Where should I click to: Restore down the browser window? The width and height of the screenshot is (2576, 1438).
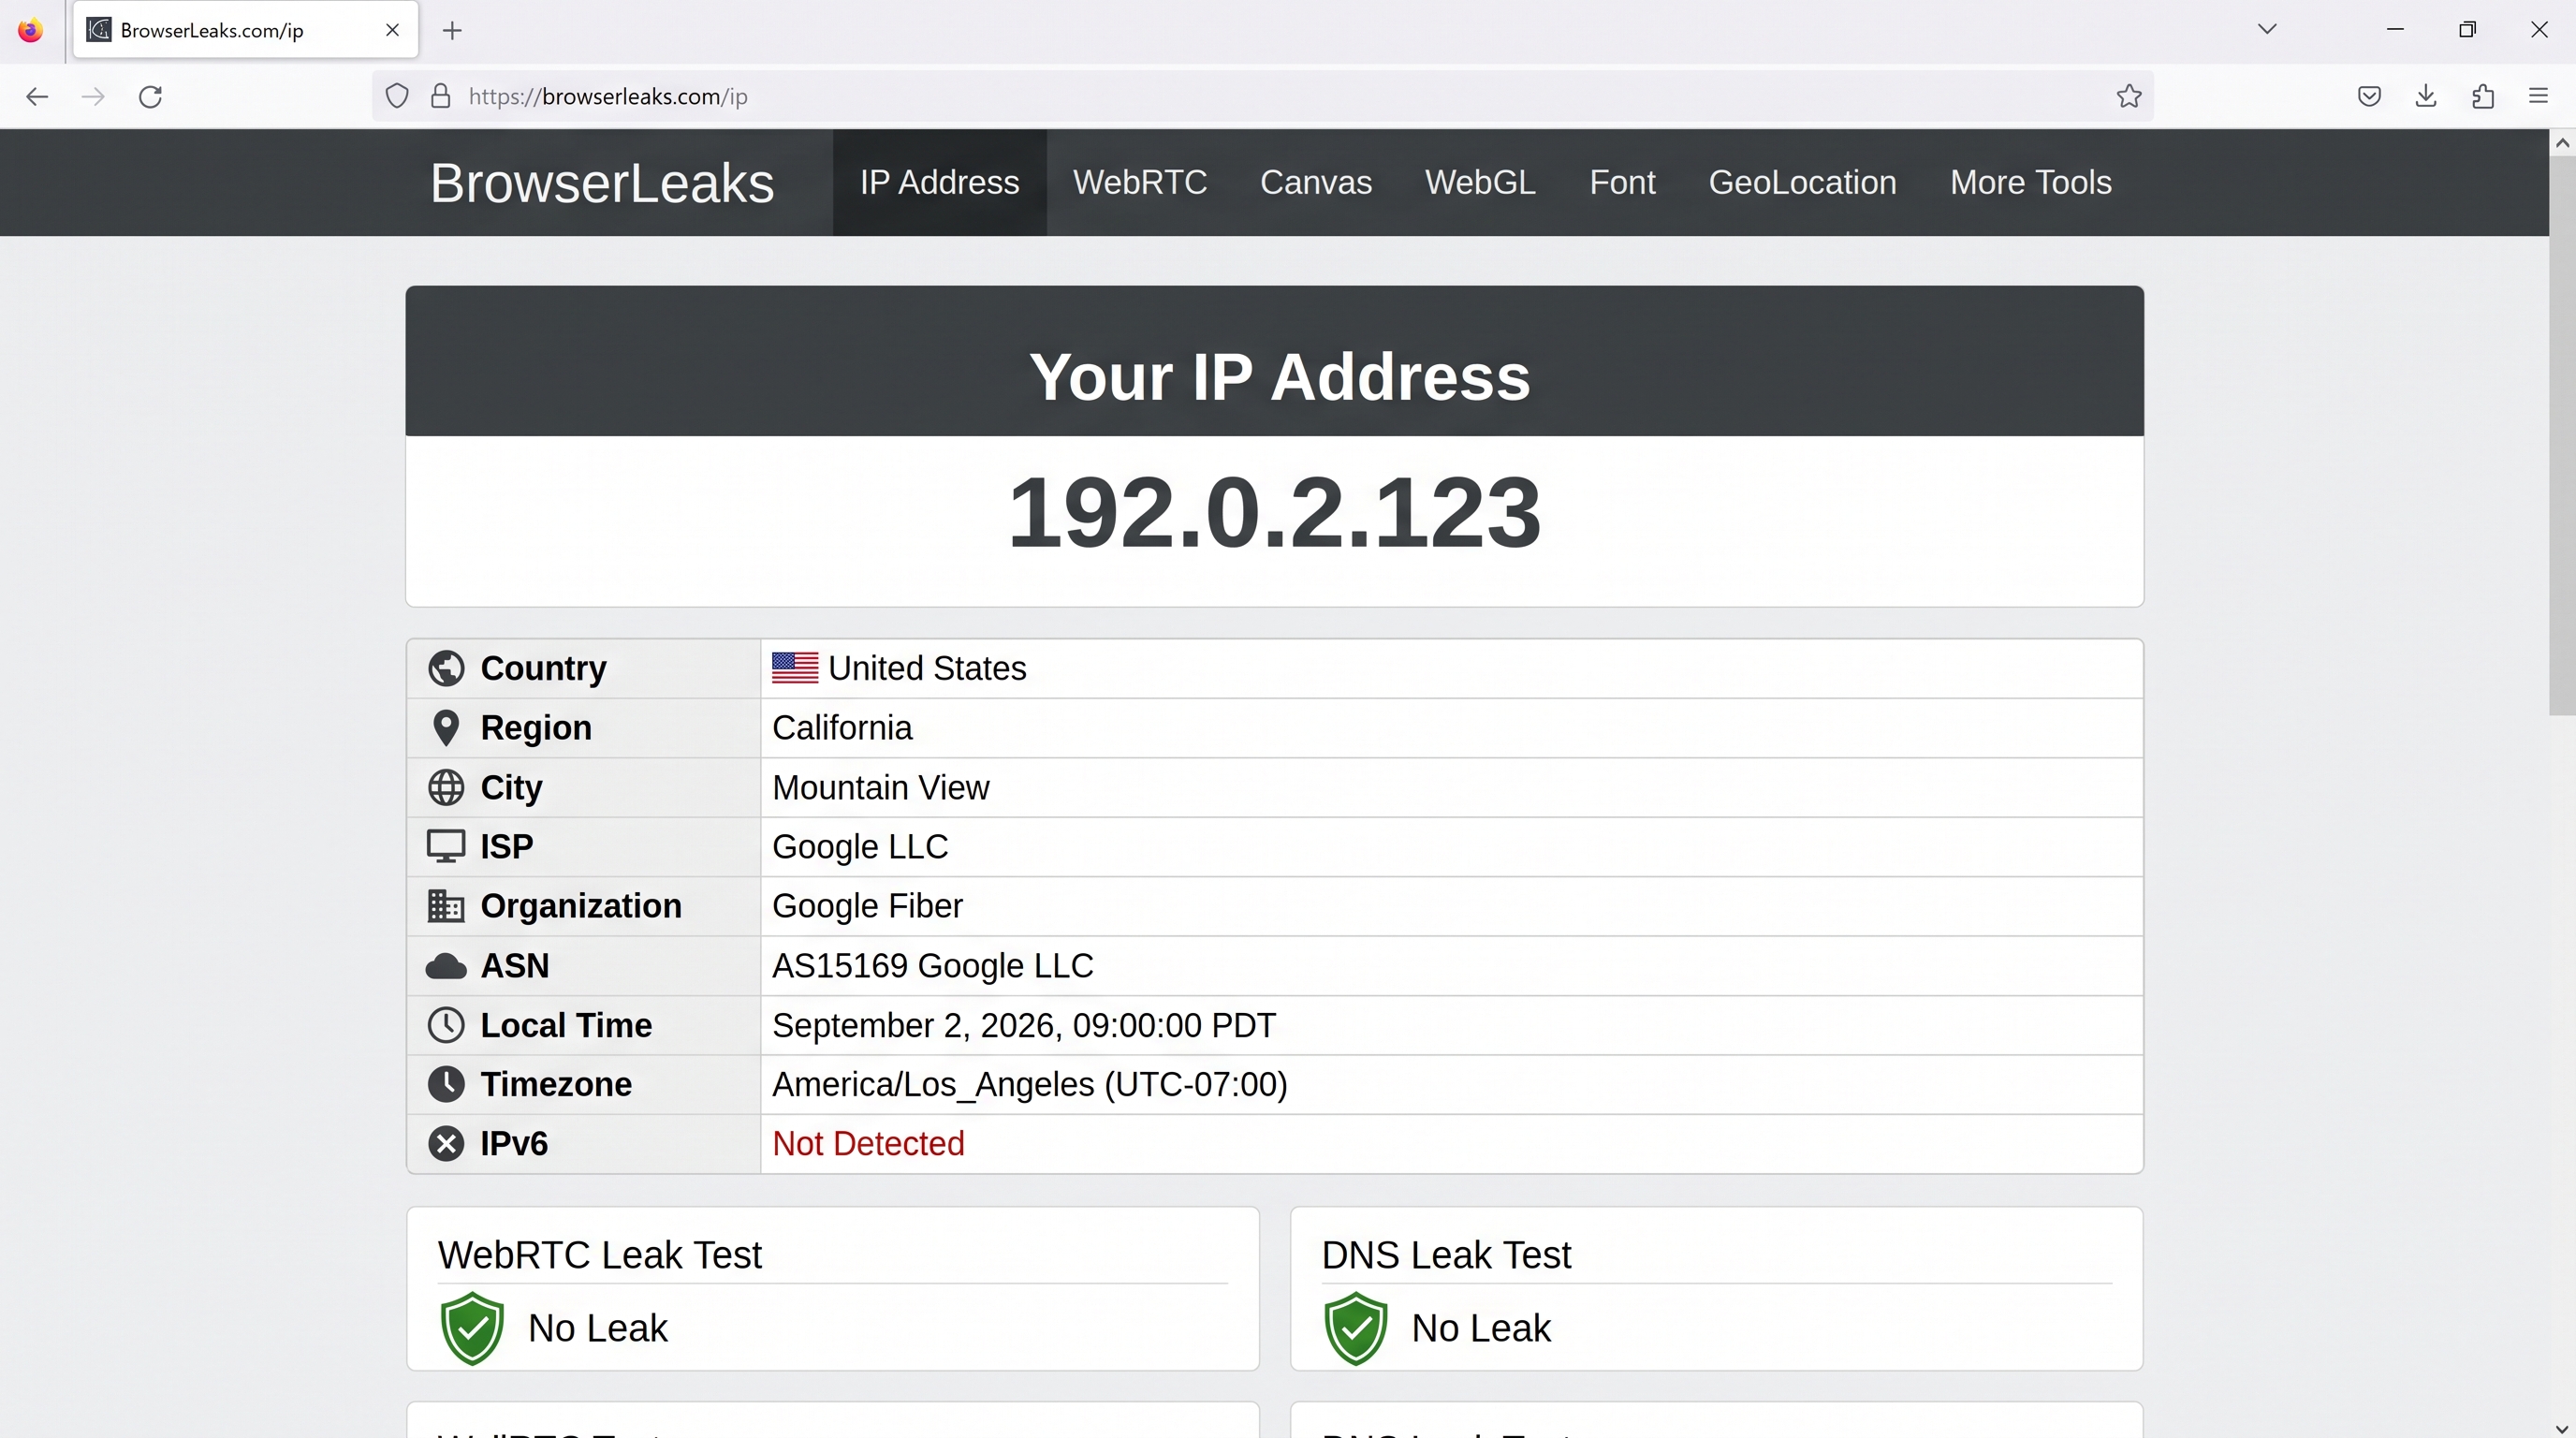click(2467, 29)
